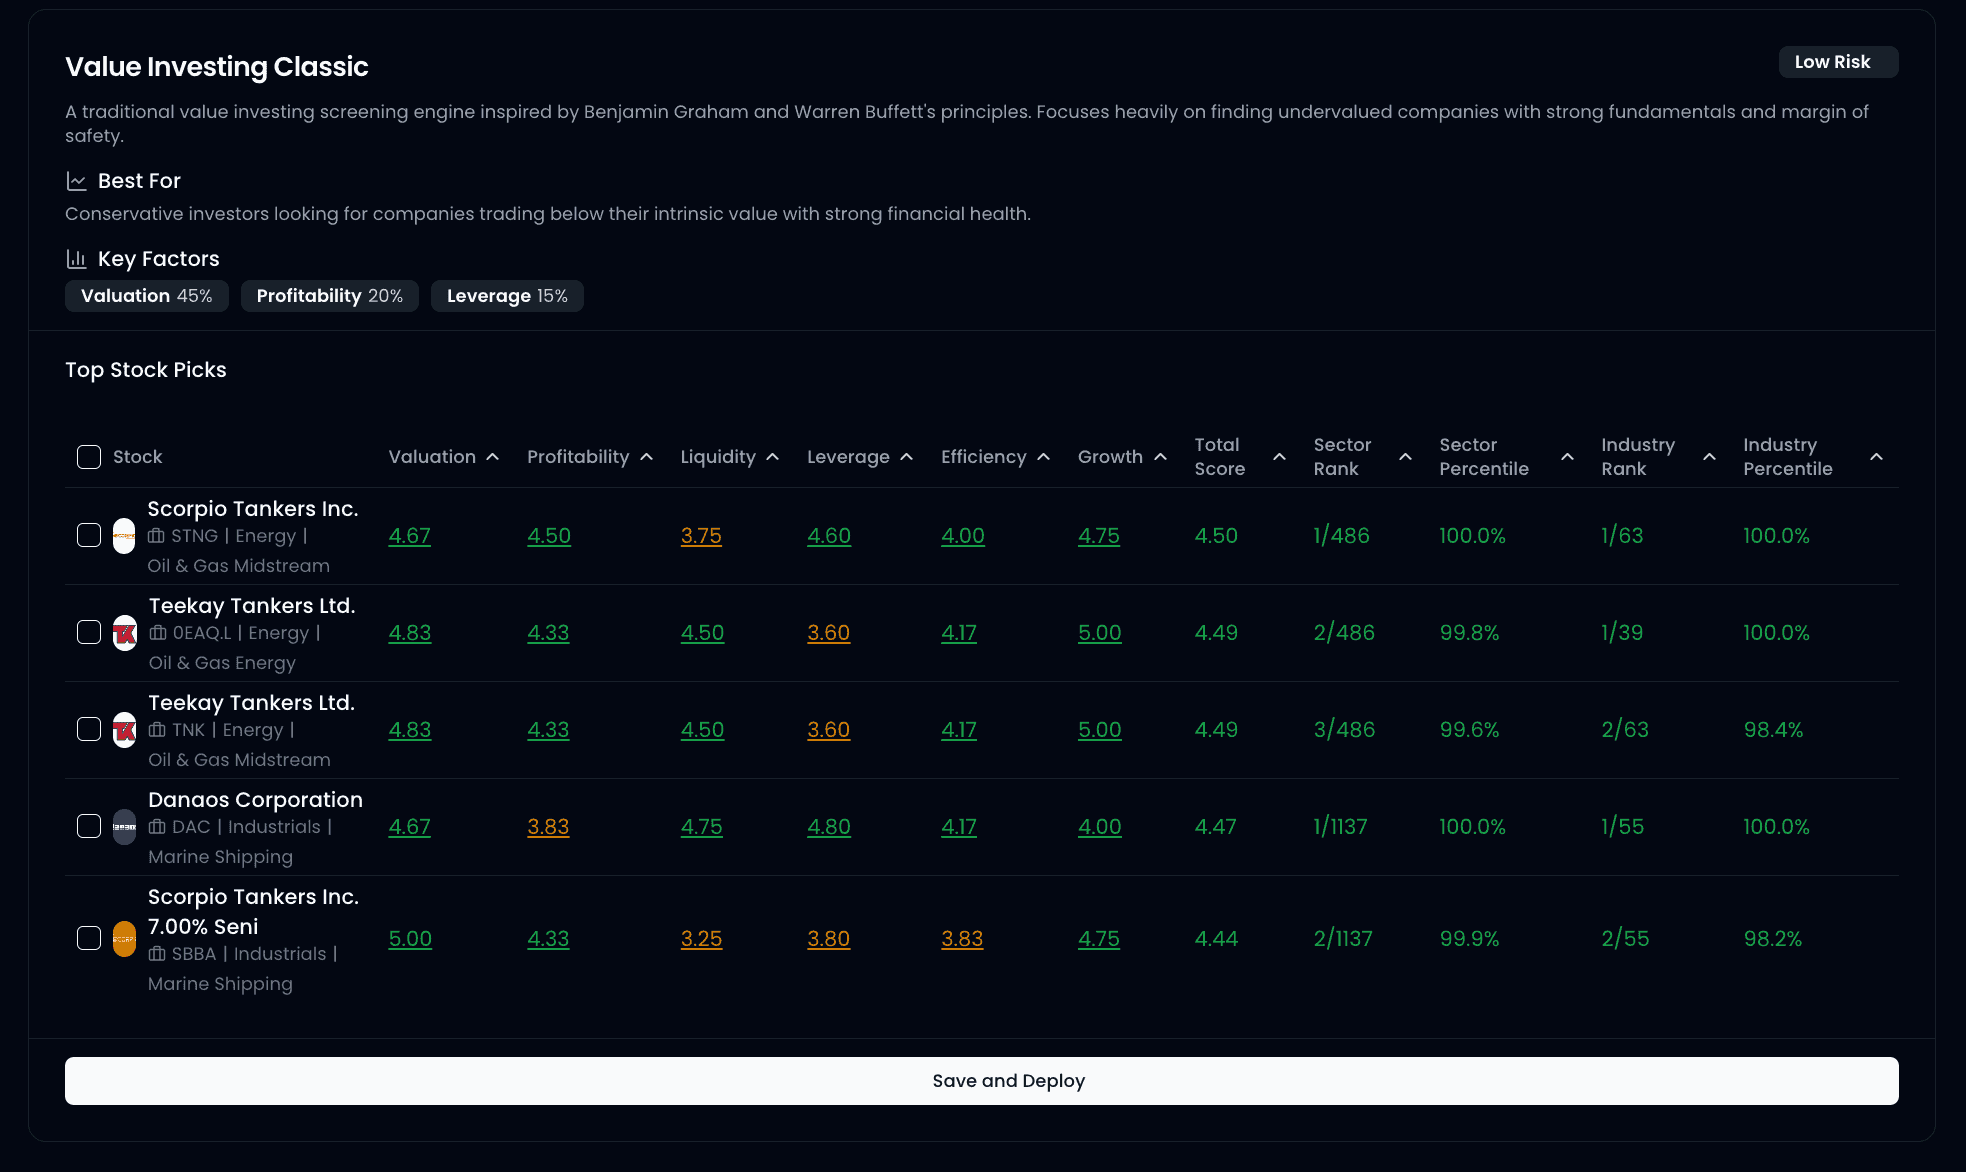Open SBBA liquidity score 3.25
This screenshot has height=1172, width=1966.
(x=701, y=939)
